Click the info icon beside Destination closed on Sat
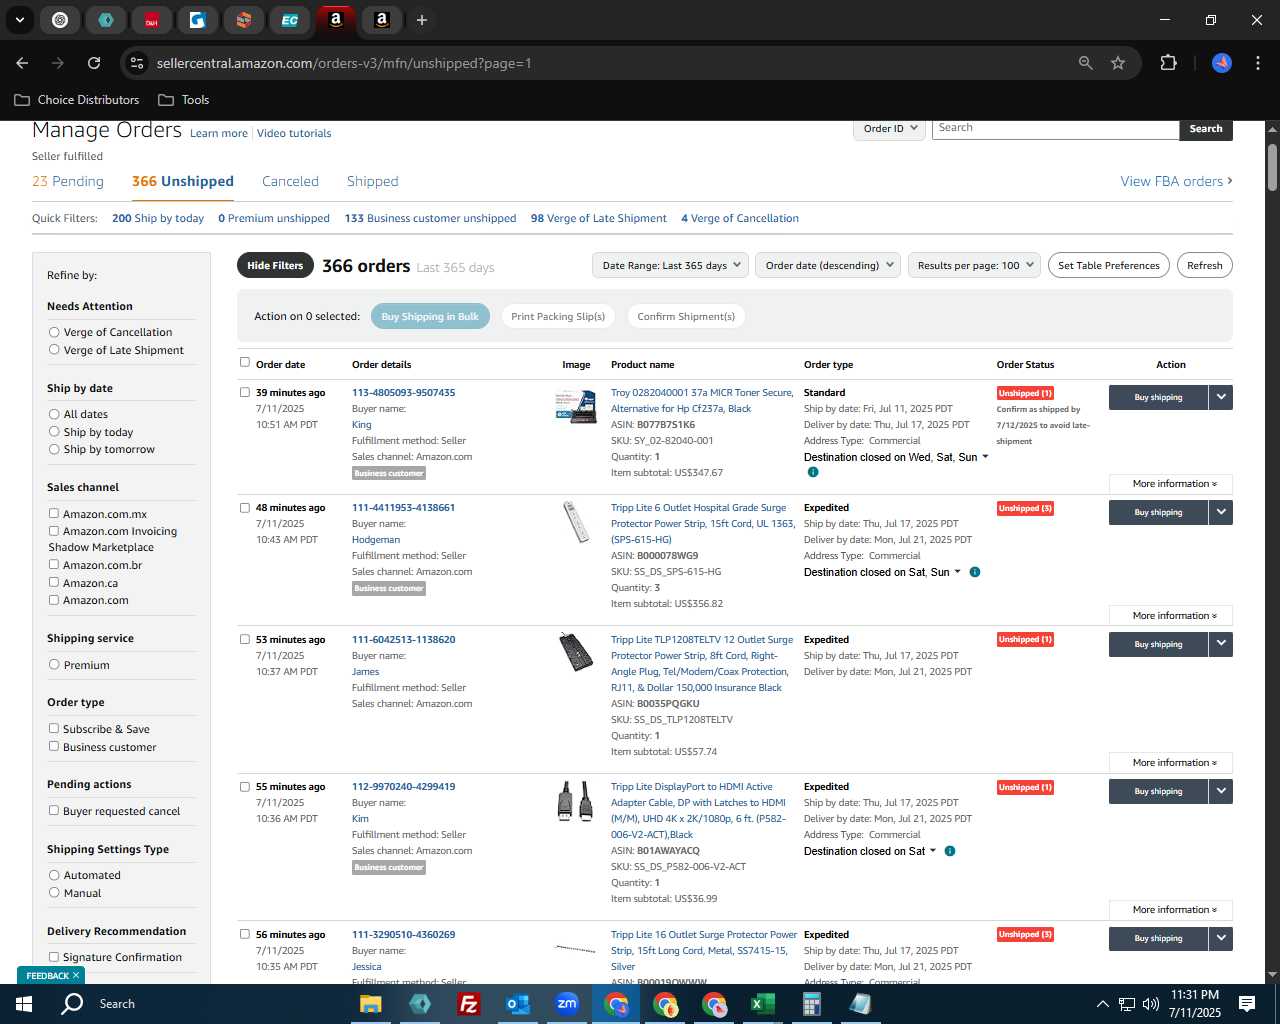The height and width of the screenshot is (1024, 1280). [950, 851]
